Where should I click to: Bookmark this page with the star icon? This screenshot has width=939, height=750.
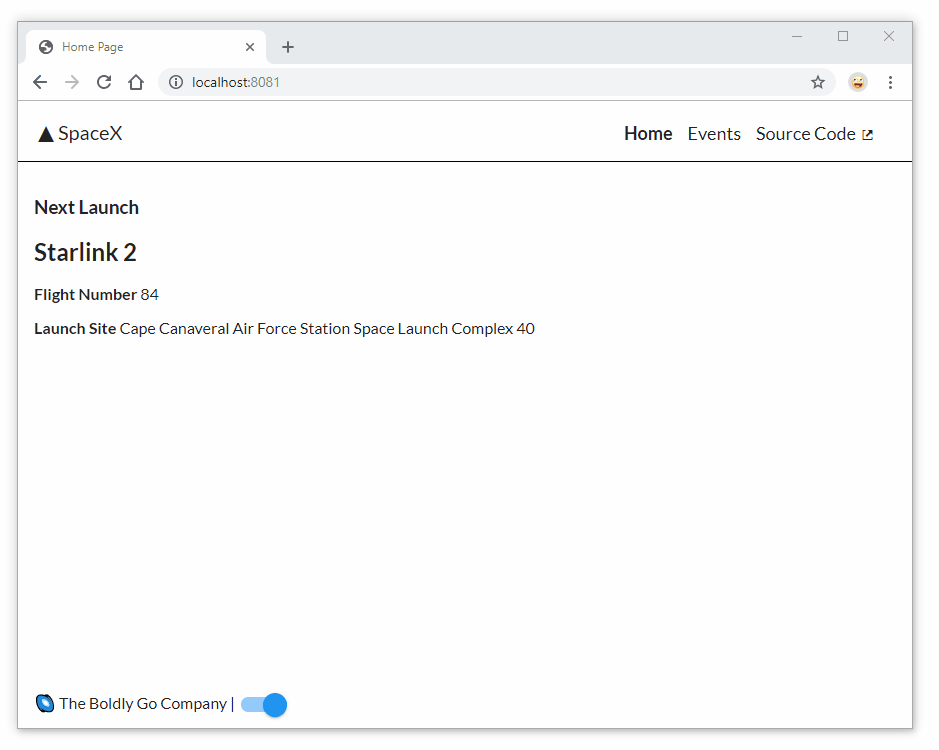(817, 82)
